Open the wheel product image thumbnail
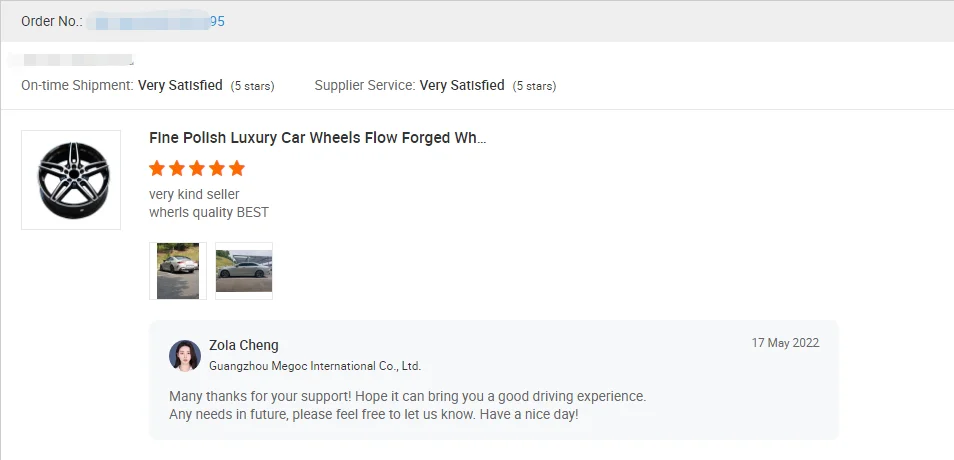Screen dimensions: 954x460 point(71,180)
